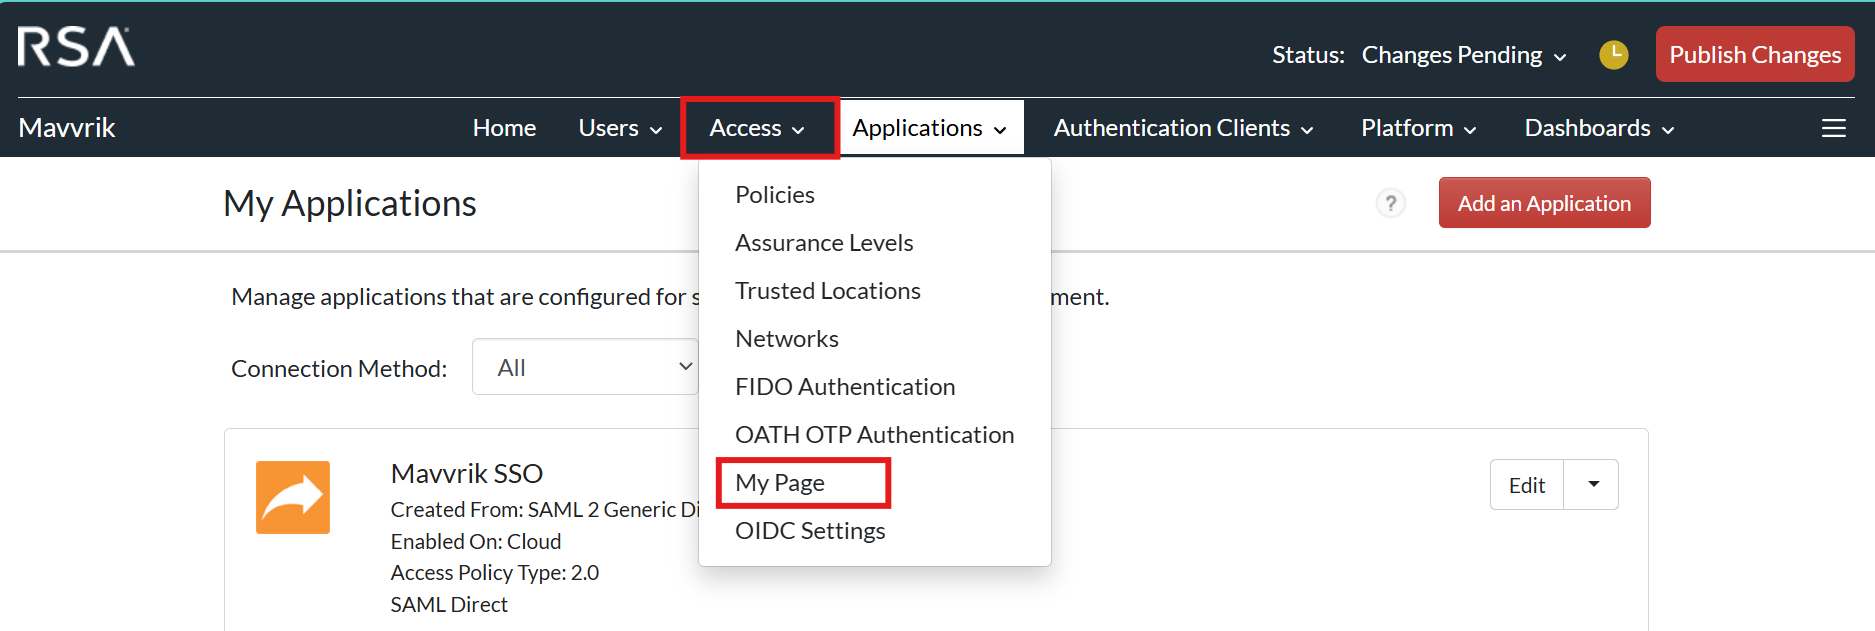Click the question mark help icon

tap(1390, 203)
